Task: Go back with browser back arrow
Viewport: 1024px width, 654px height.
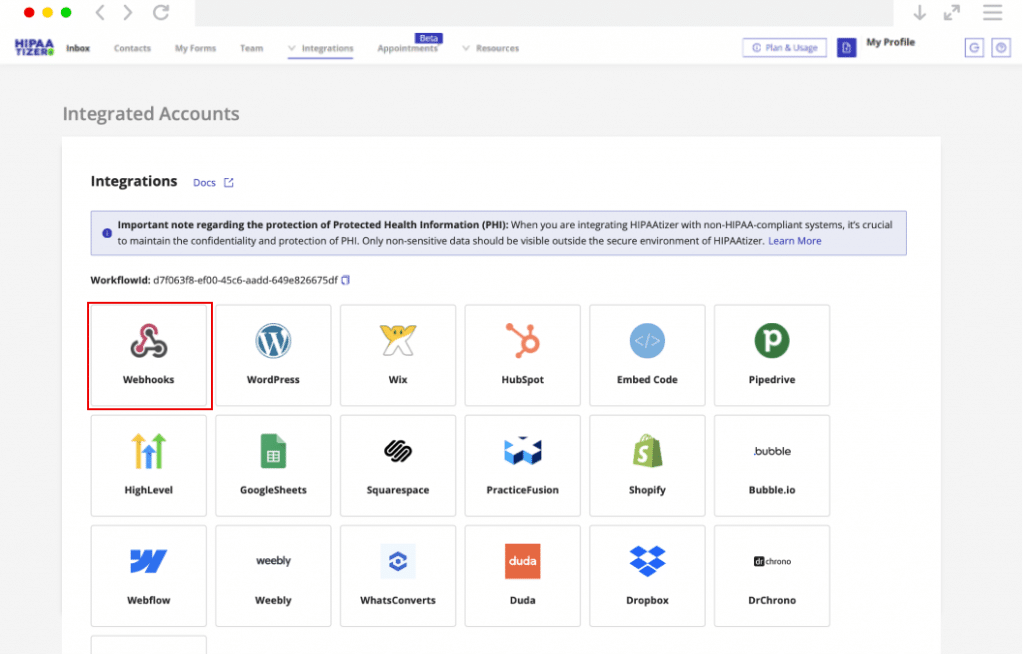Action: click(x=100, y=12)
